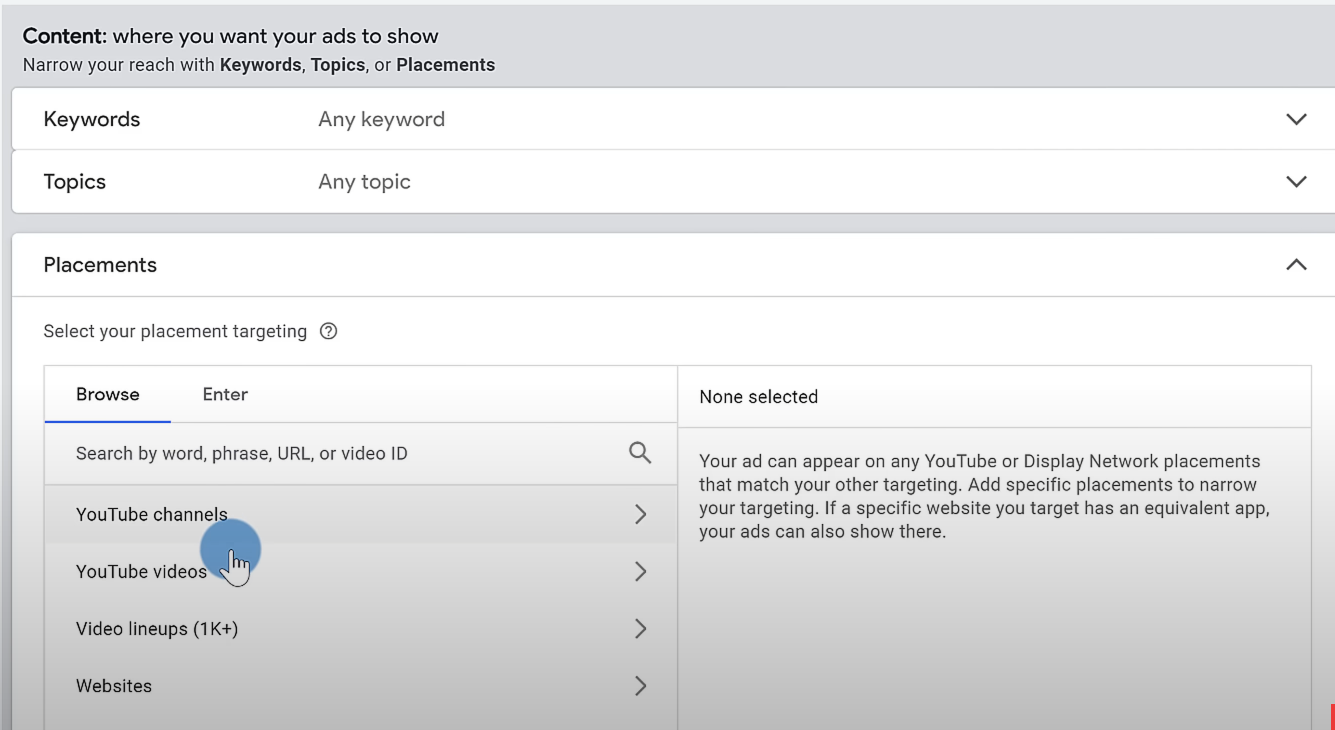Click the arrow next to Websites

tap(640, 685)
